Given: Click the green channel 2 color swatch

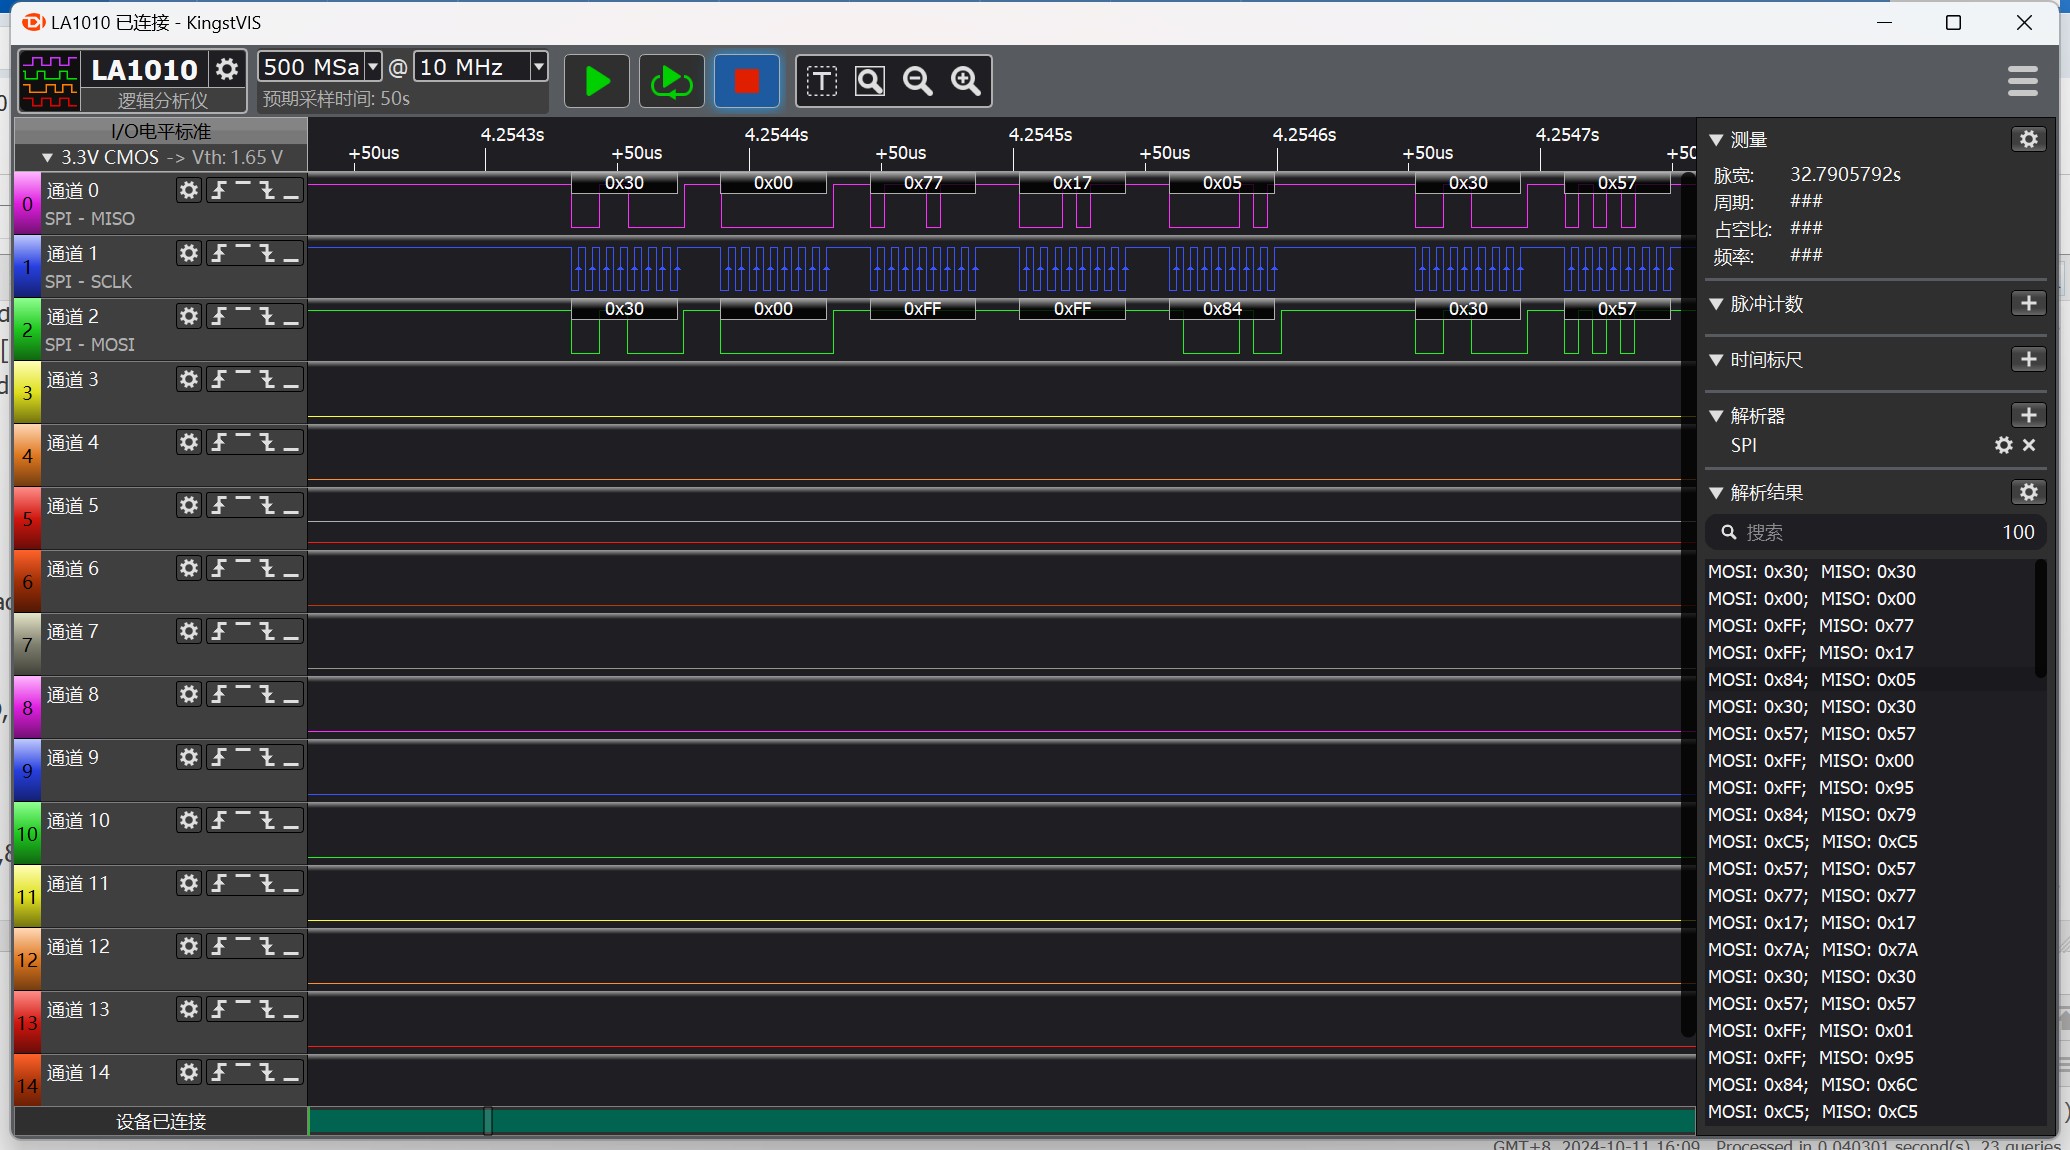Looking at the screenshot, I should tap(27, 330).
